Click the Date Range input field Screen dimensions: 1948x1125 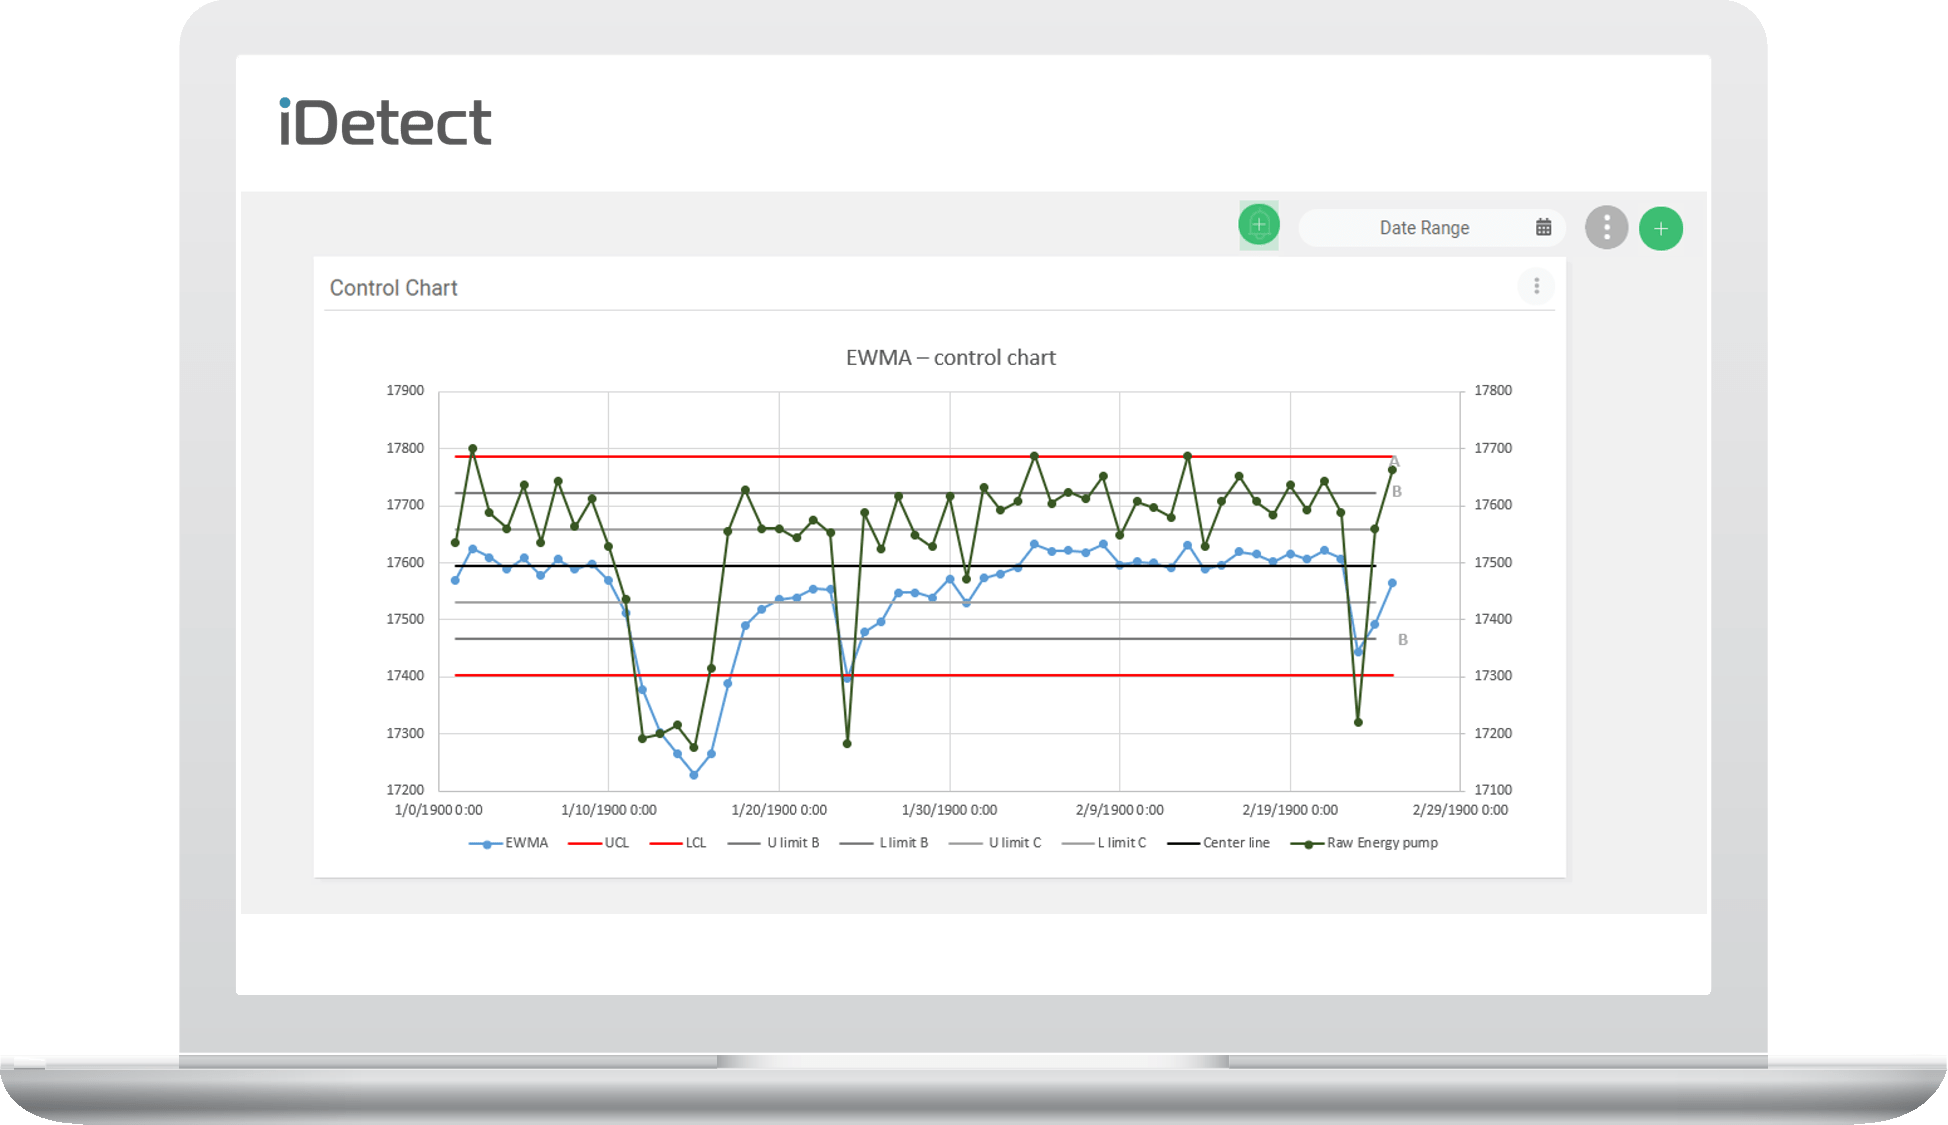tap(1423, 228)
